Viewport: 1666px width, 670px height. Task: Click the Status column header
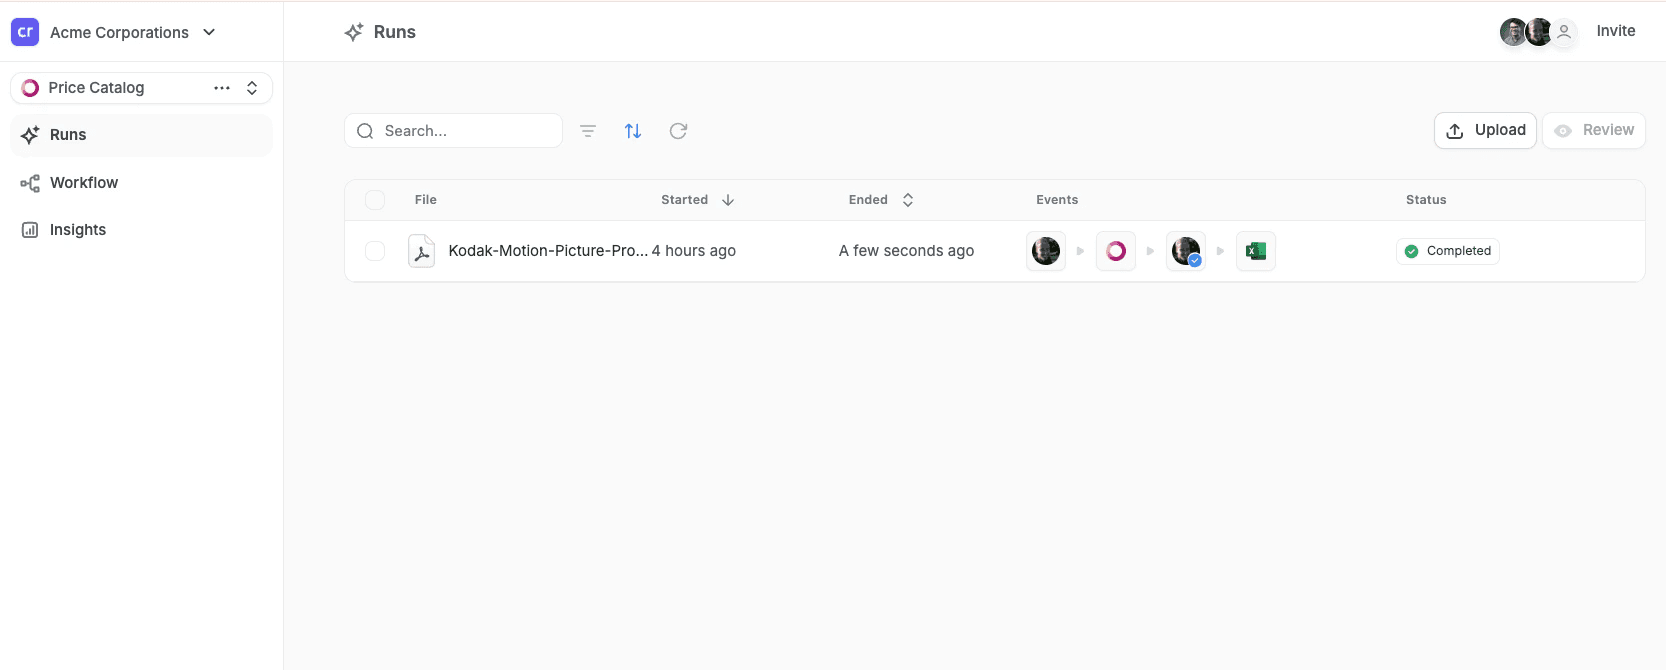(x=1426, y=200)
